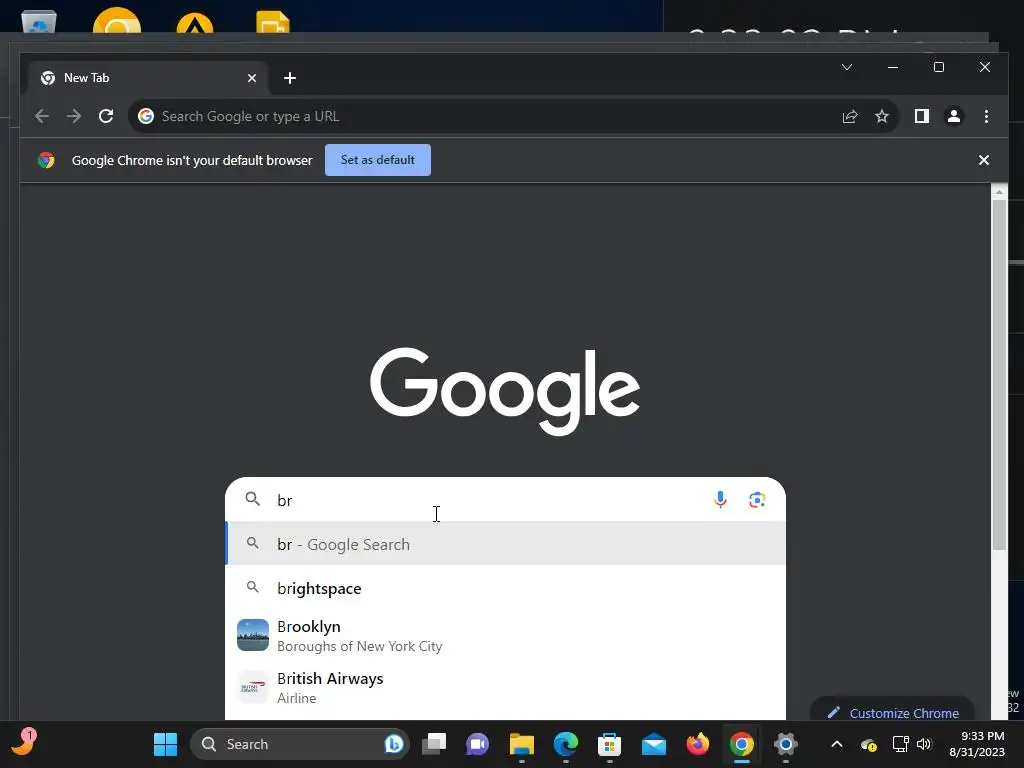Choose Brooklyn suggestion
This screenshot has width=1024, height=768.
pyautogui.click(x=505, y=635)
